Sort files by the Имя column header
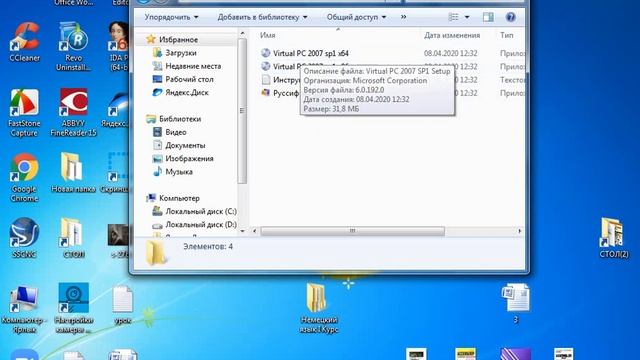 point(267,36)
